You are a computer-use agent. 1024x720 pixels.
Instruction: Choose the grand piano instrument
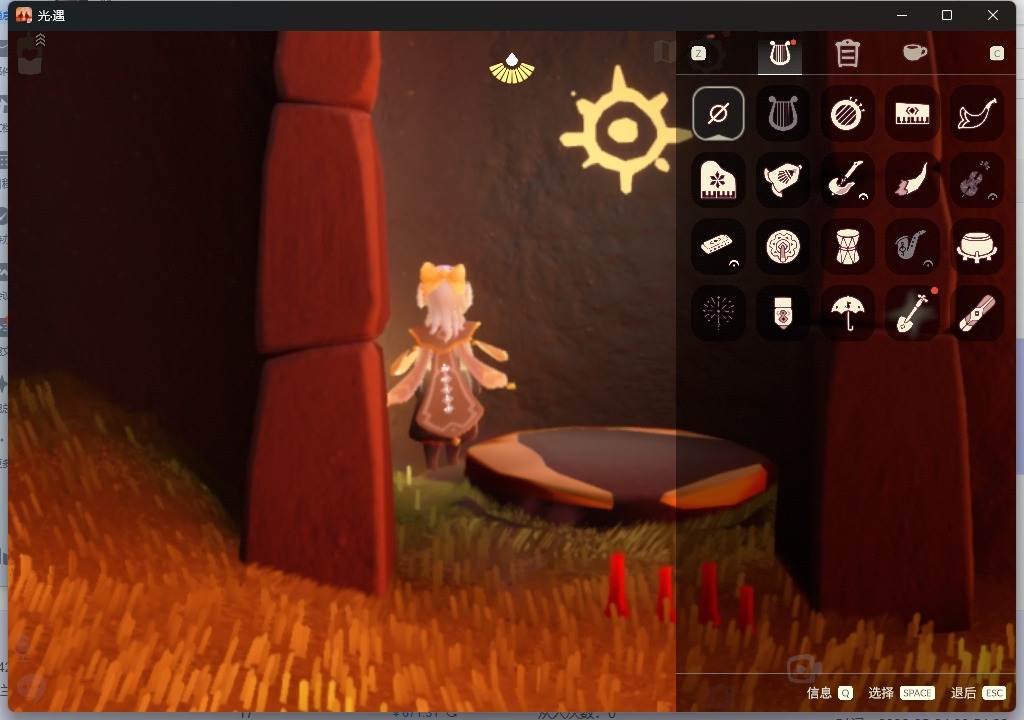tap(718, 180)
